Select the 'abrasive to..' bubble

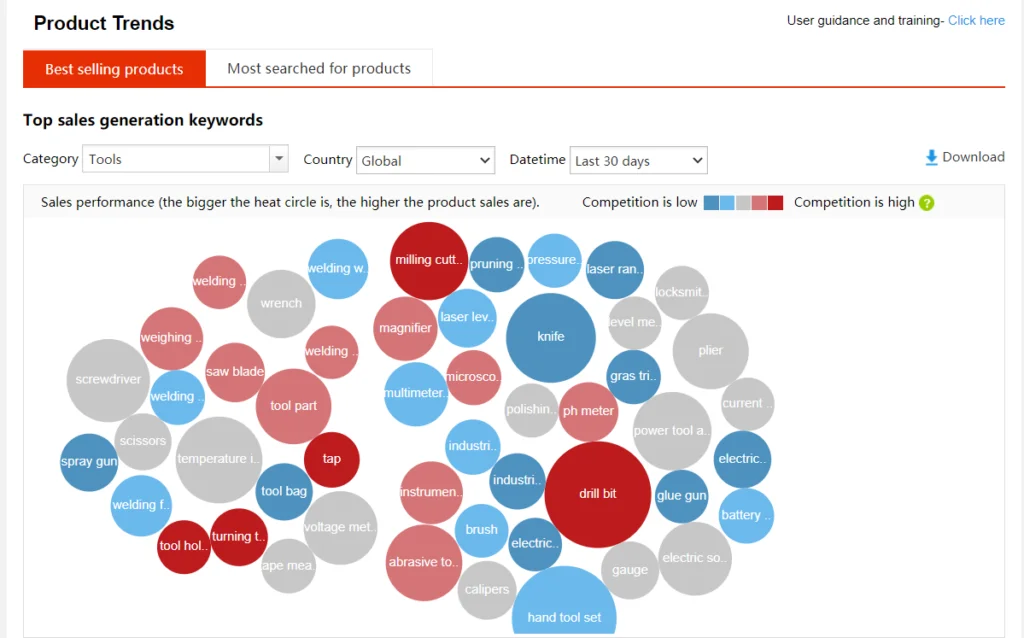click(423, 562)
